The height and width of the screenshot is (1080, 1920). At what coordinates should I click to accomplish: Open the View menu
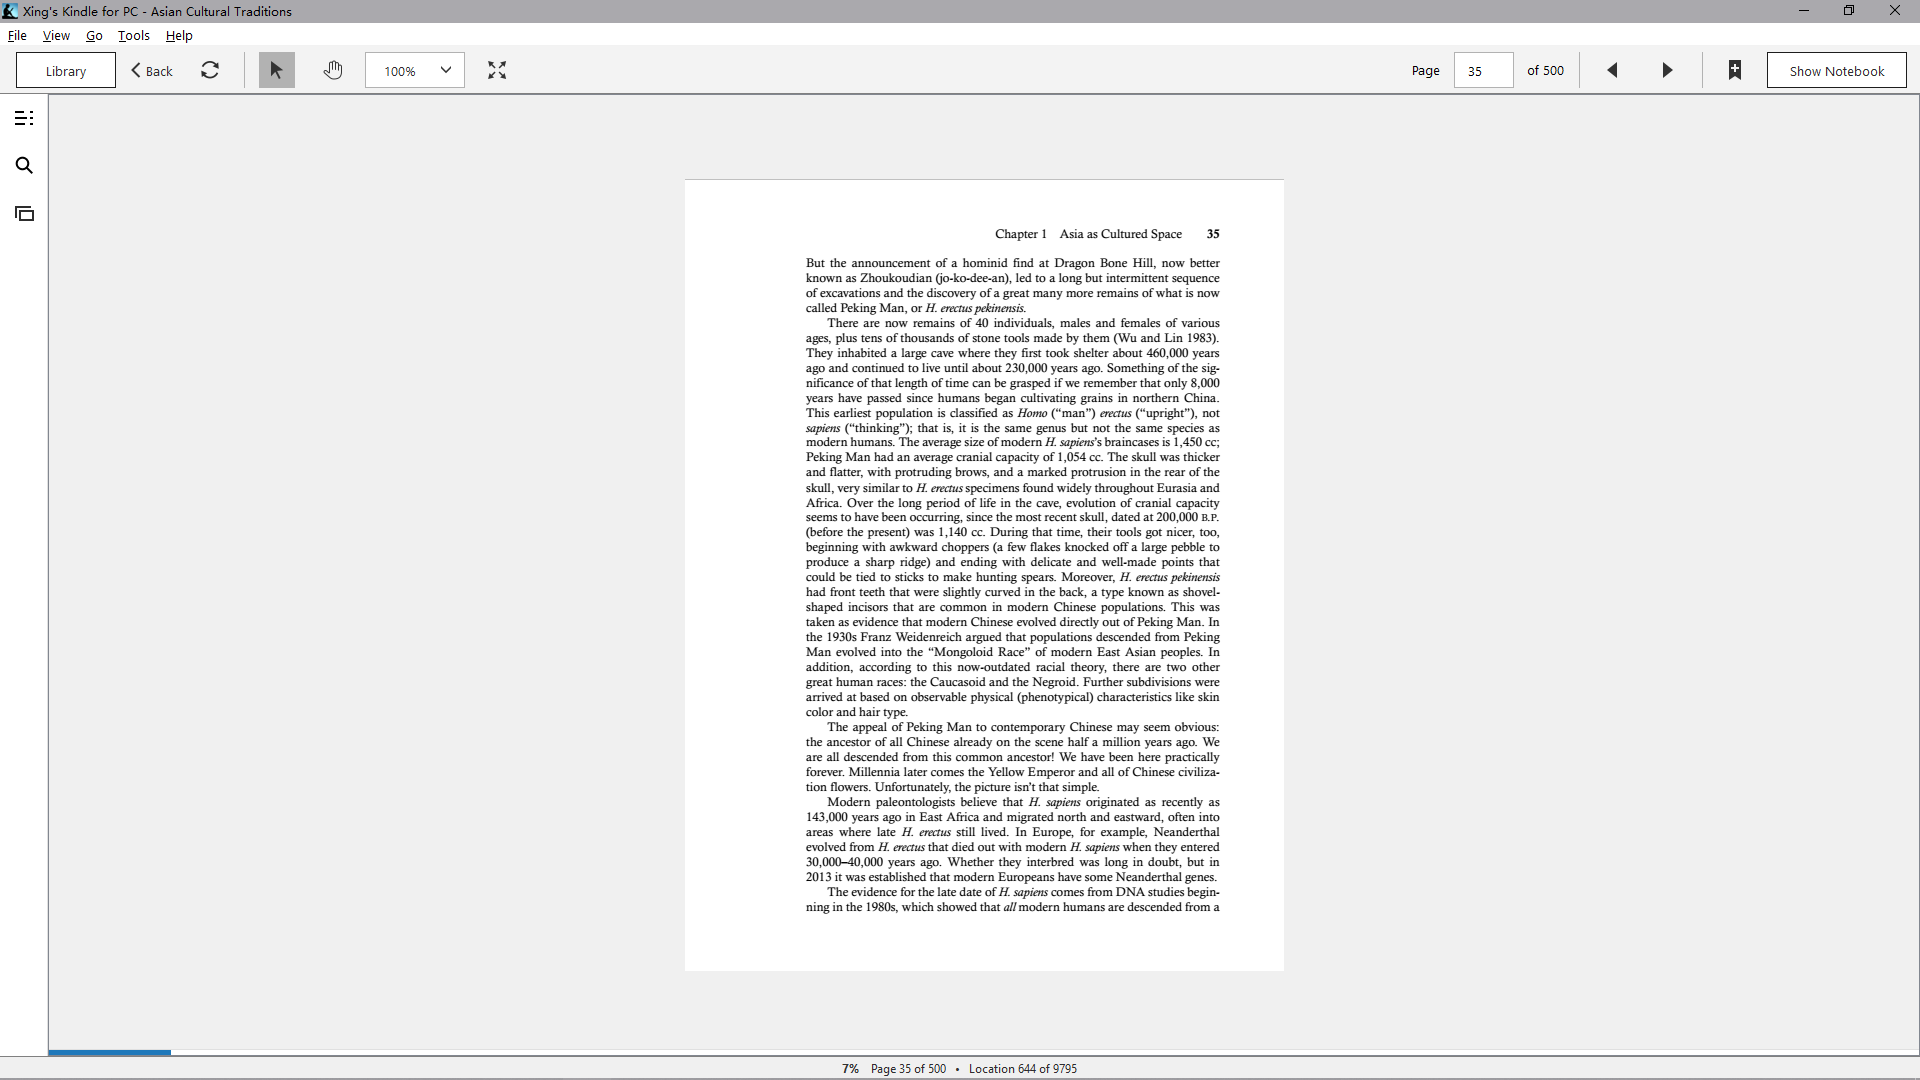[x=56, y=35]
